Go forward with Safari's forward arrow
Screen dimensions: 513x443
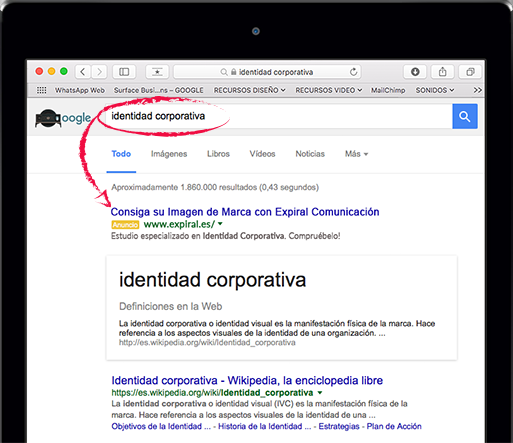coord(99,72)
